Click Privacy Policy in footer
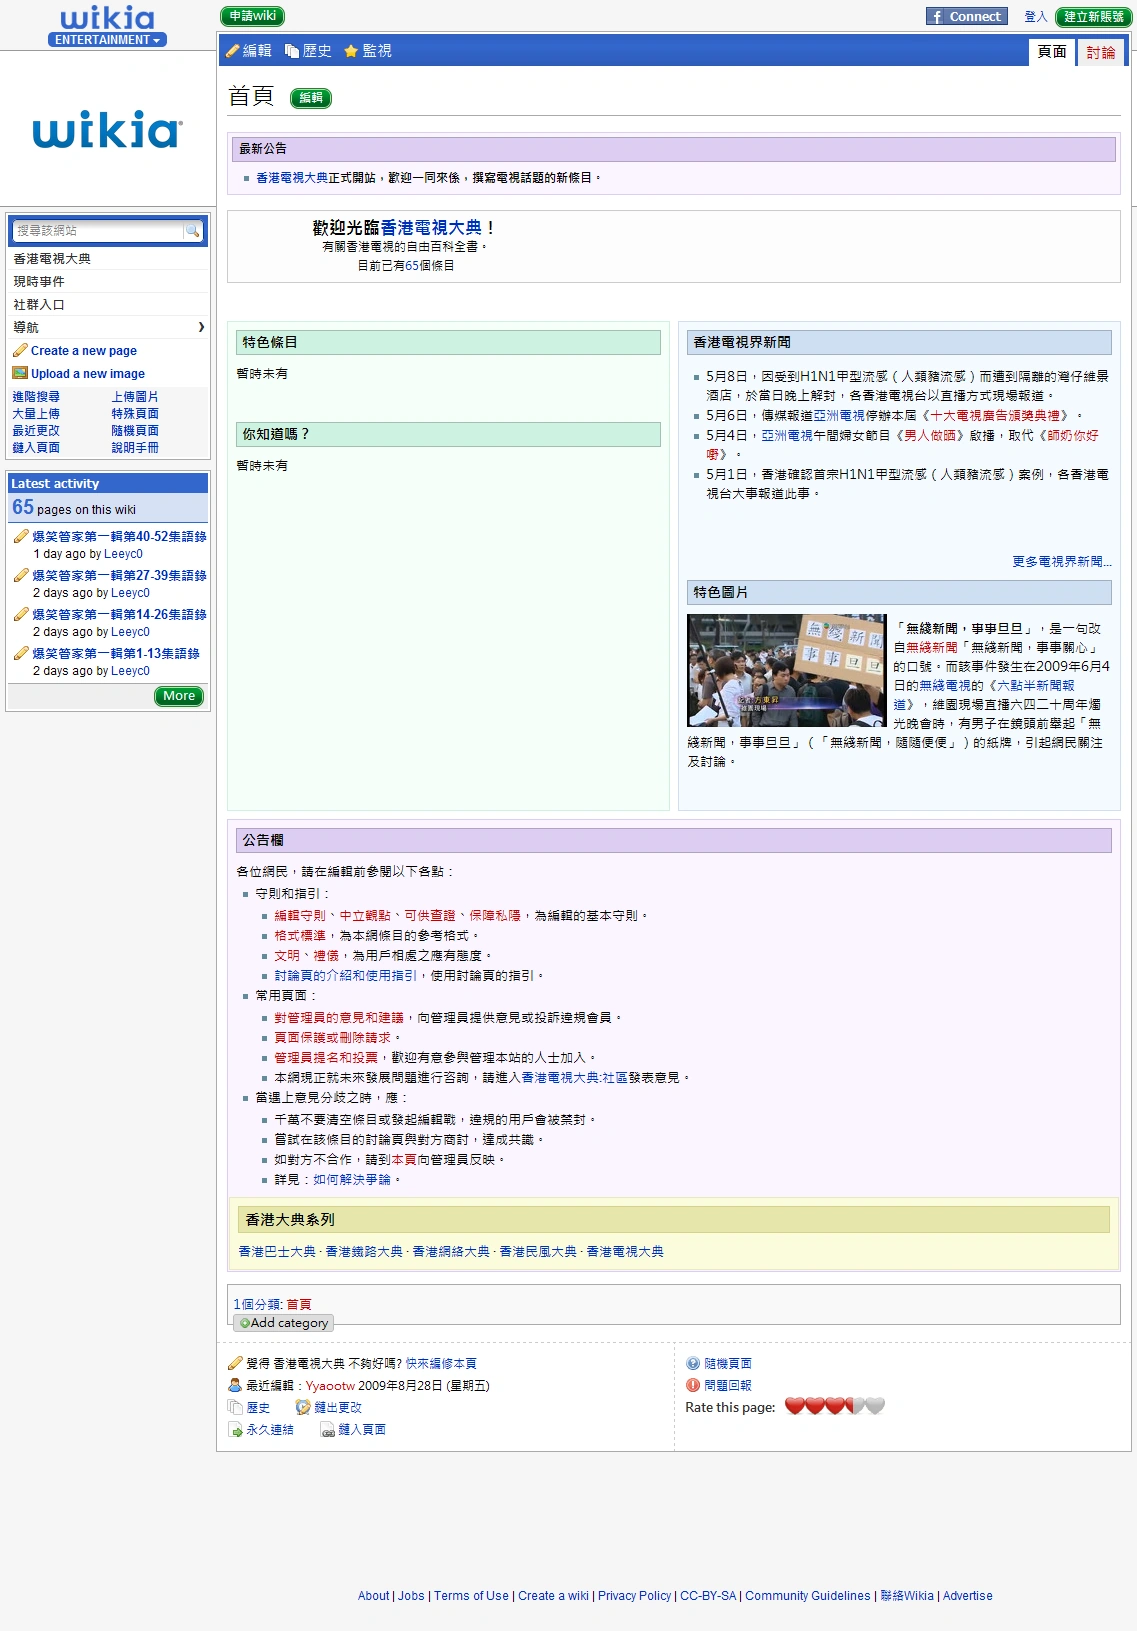 634,1596
